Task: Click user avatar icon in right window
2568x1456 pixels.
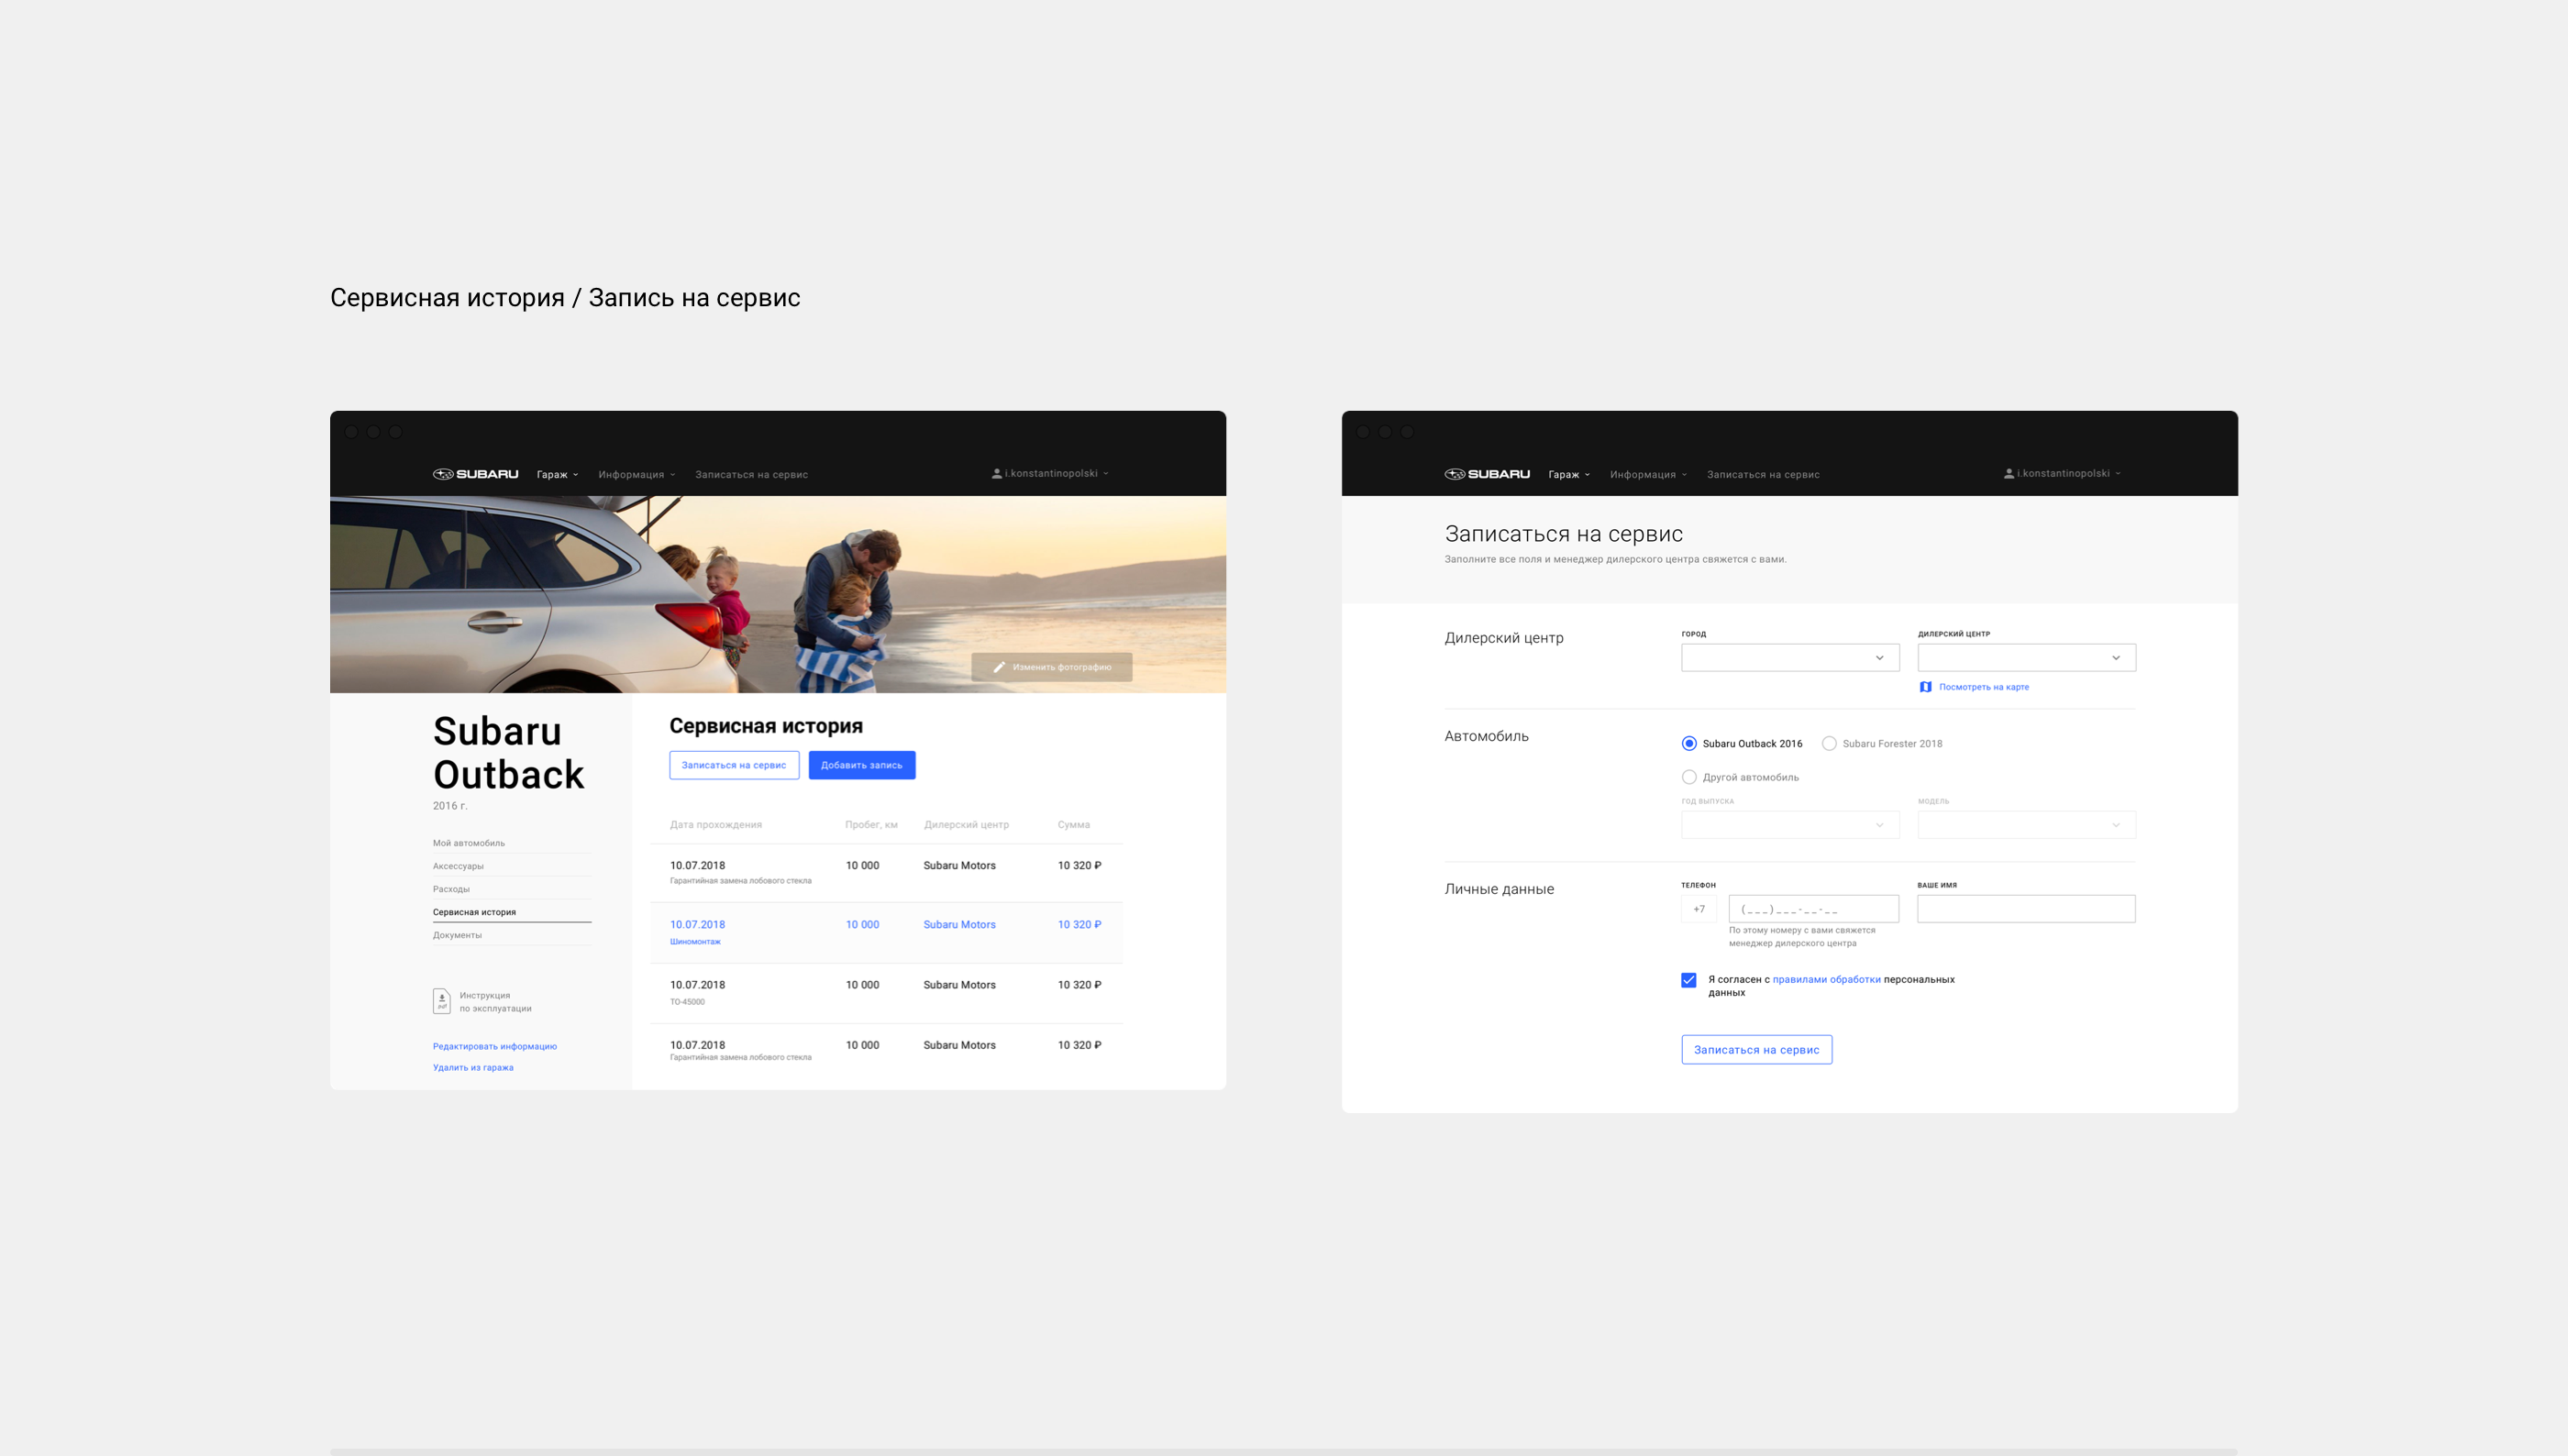Action: [2008, 474]
